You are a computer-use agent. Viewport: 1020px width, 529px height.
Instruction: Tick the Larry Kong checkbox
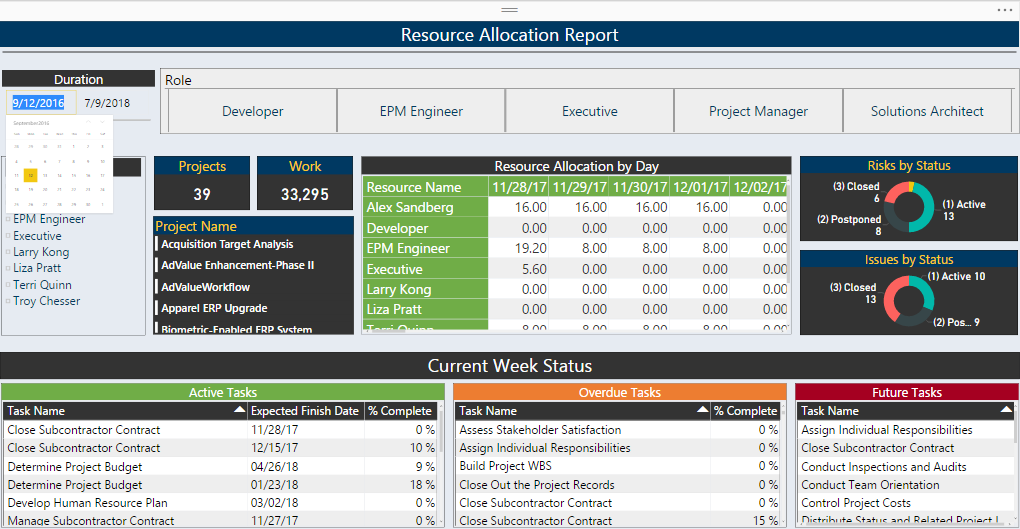click(8, 252)
